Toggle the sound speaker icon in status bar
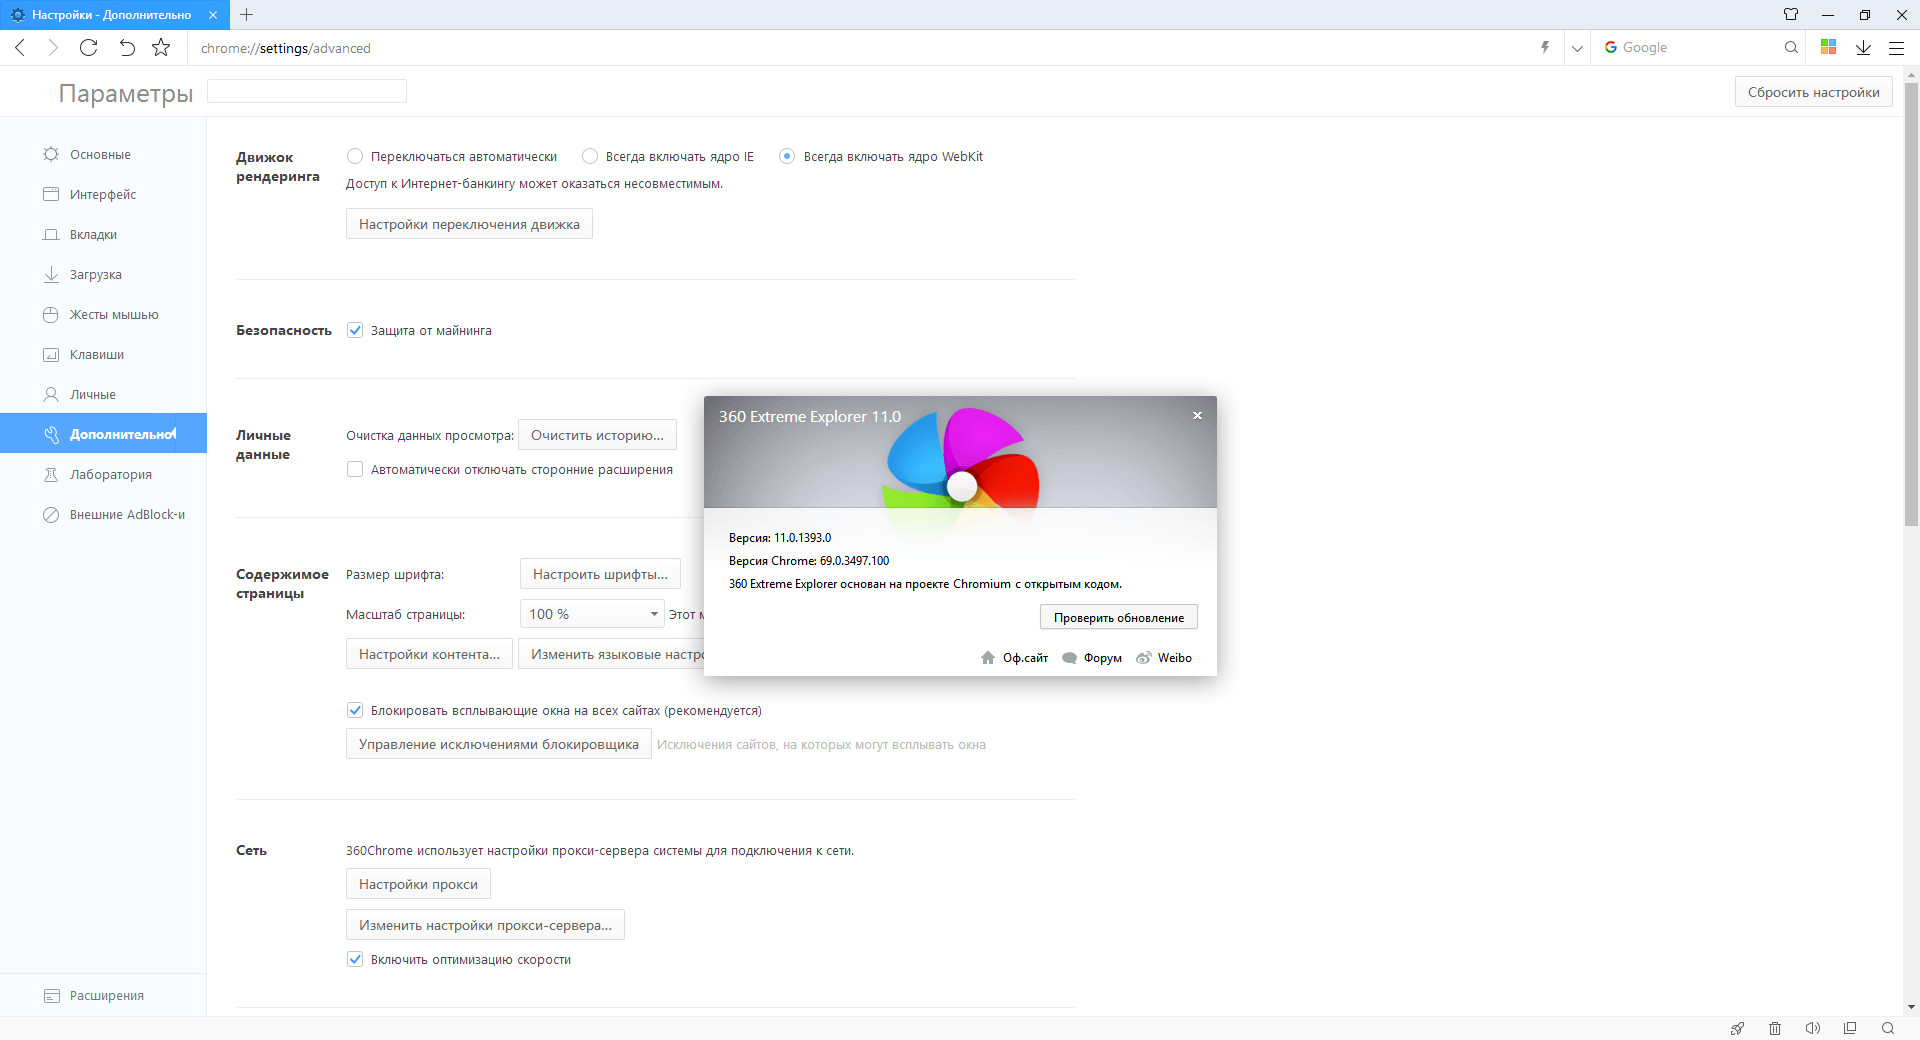The width and height of the screenshot is (1920, 1040). click(1812, 1028)
